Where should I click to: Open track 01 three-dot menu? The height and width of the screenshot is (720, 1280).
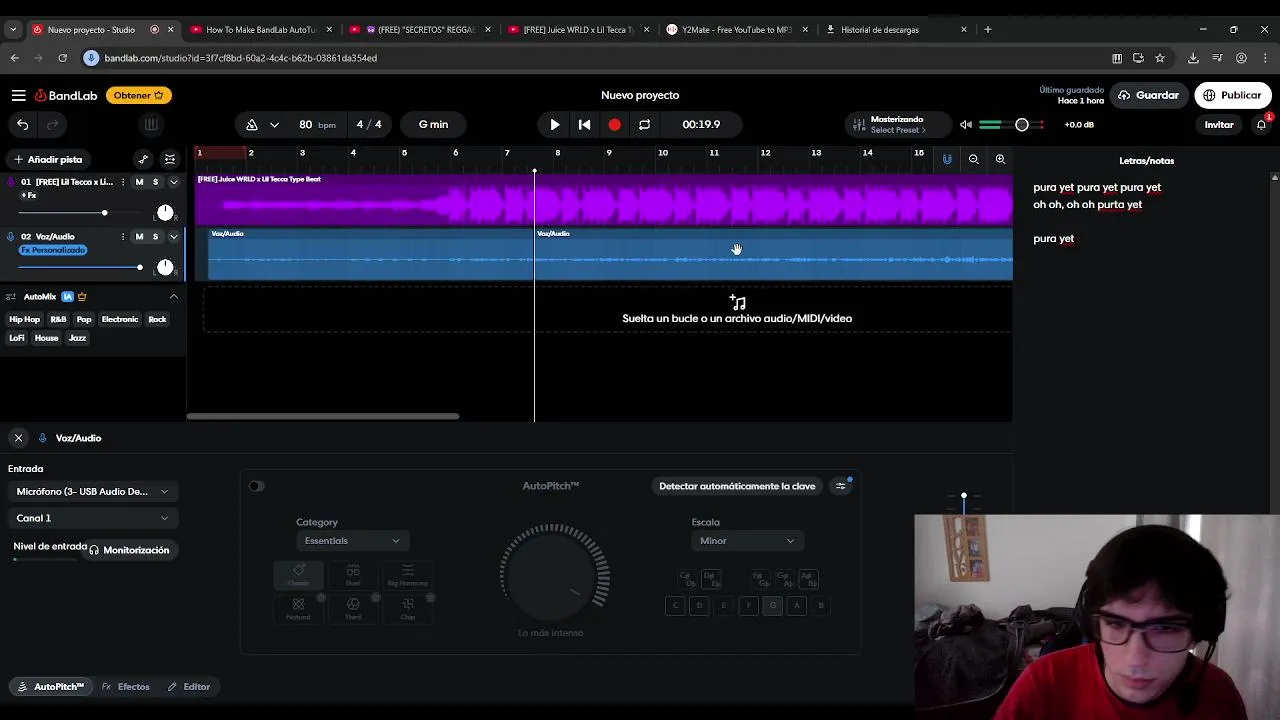(x=123, y=182)
